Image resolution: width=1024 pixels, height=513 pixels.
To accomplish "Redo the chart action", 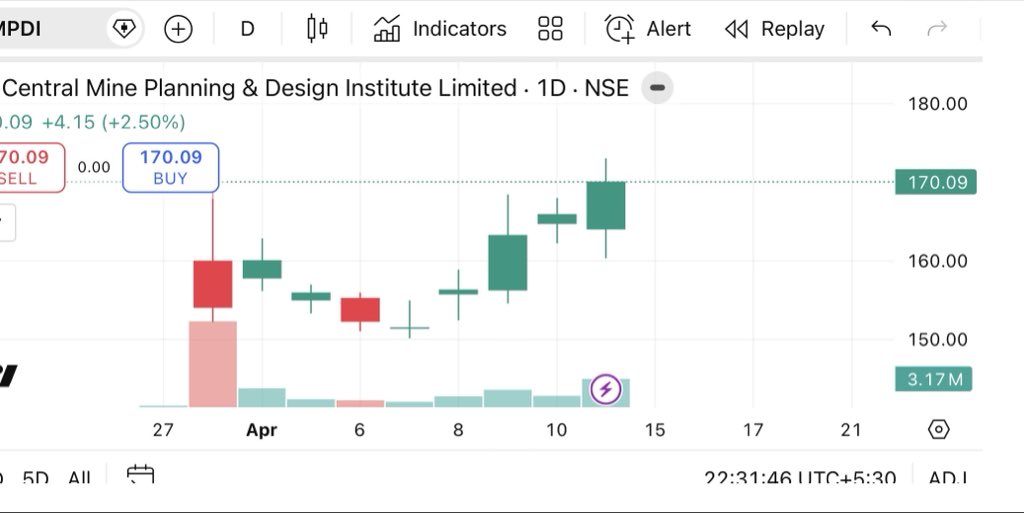I will (x=937, y=28).
